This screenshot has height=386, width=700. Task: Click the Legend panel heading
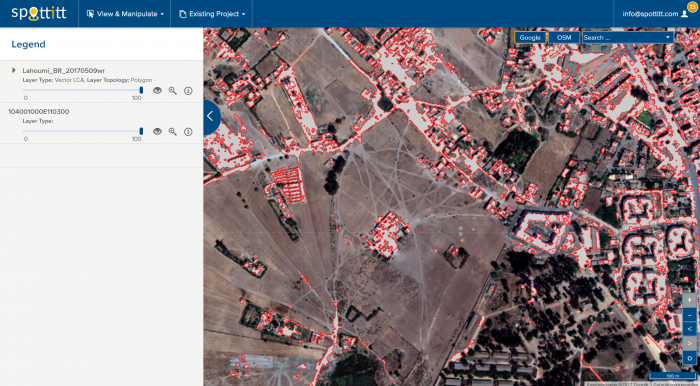click(29, 44)
